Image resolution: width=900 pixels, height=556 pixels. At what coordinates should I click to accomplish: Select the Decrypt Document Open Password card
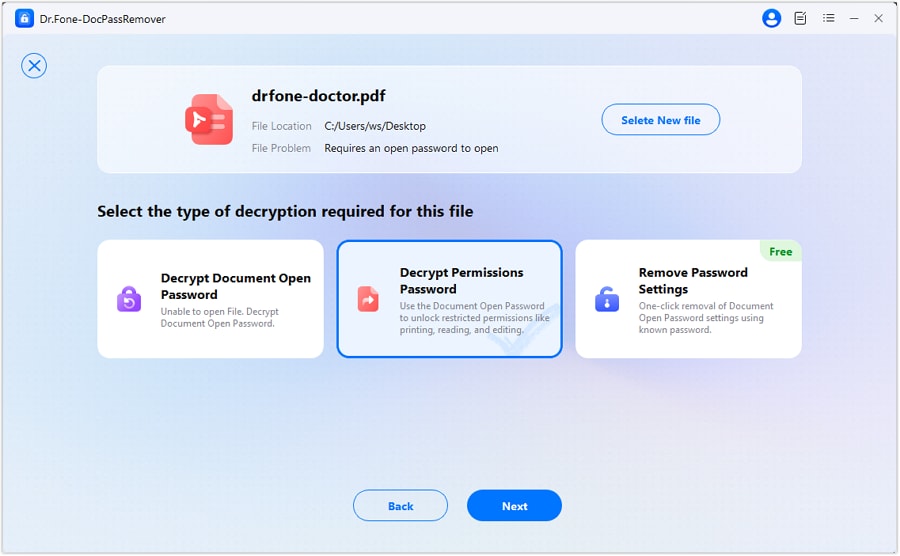tap(211, 299)
